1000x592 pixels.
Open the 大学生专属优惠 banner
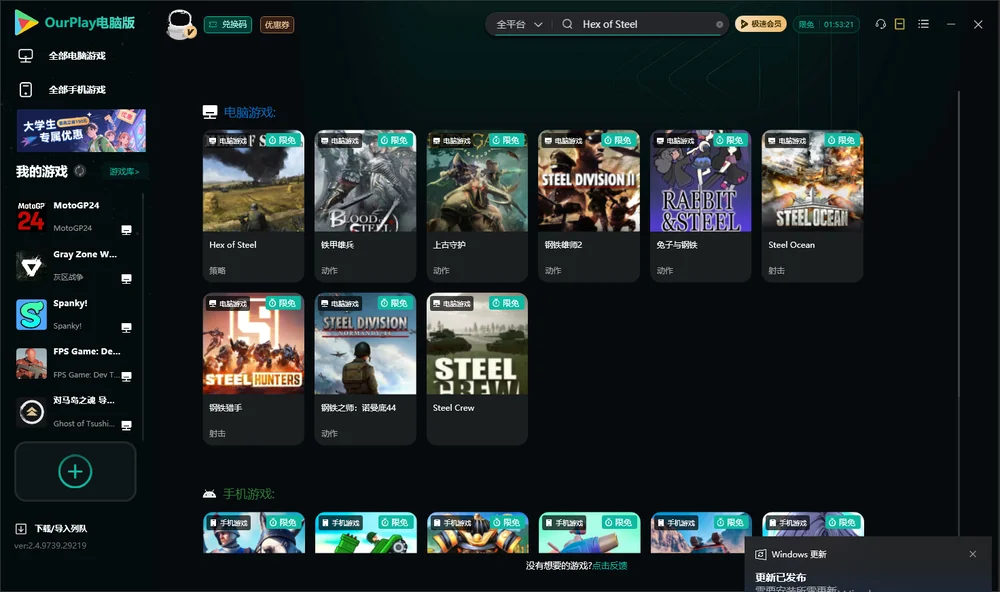(82, 131)
